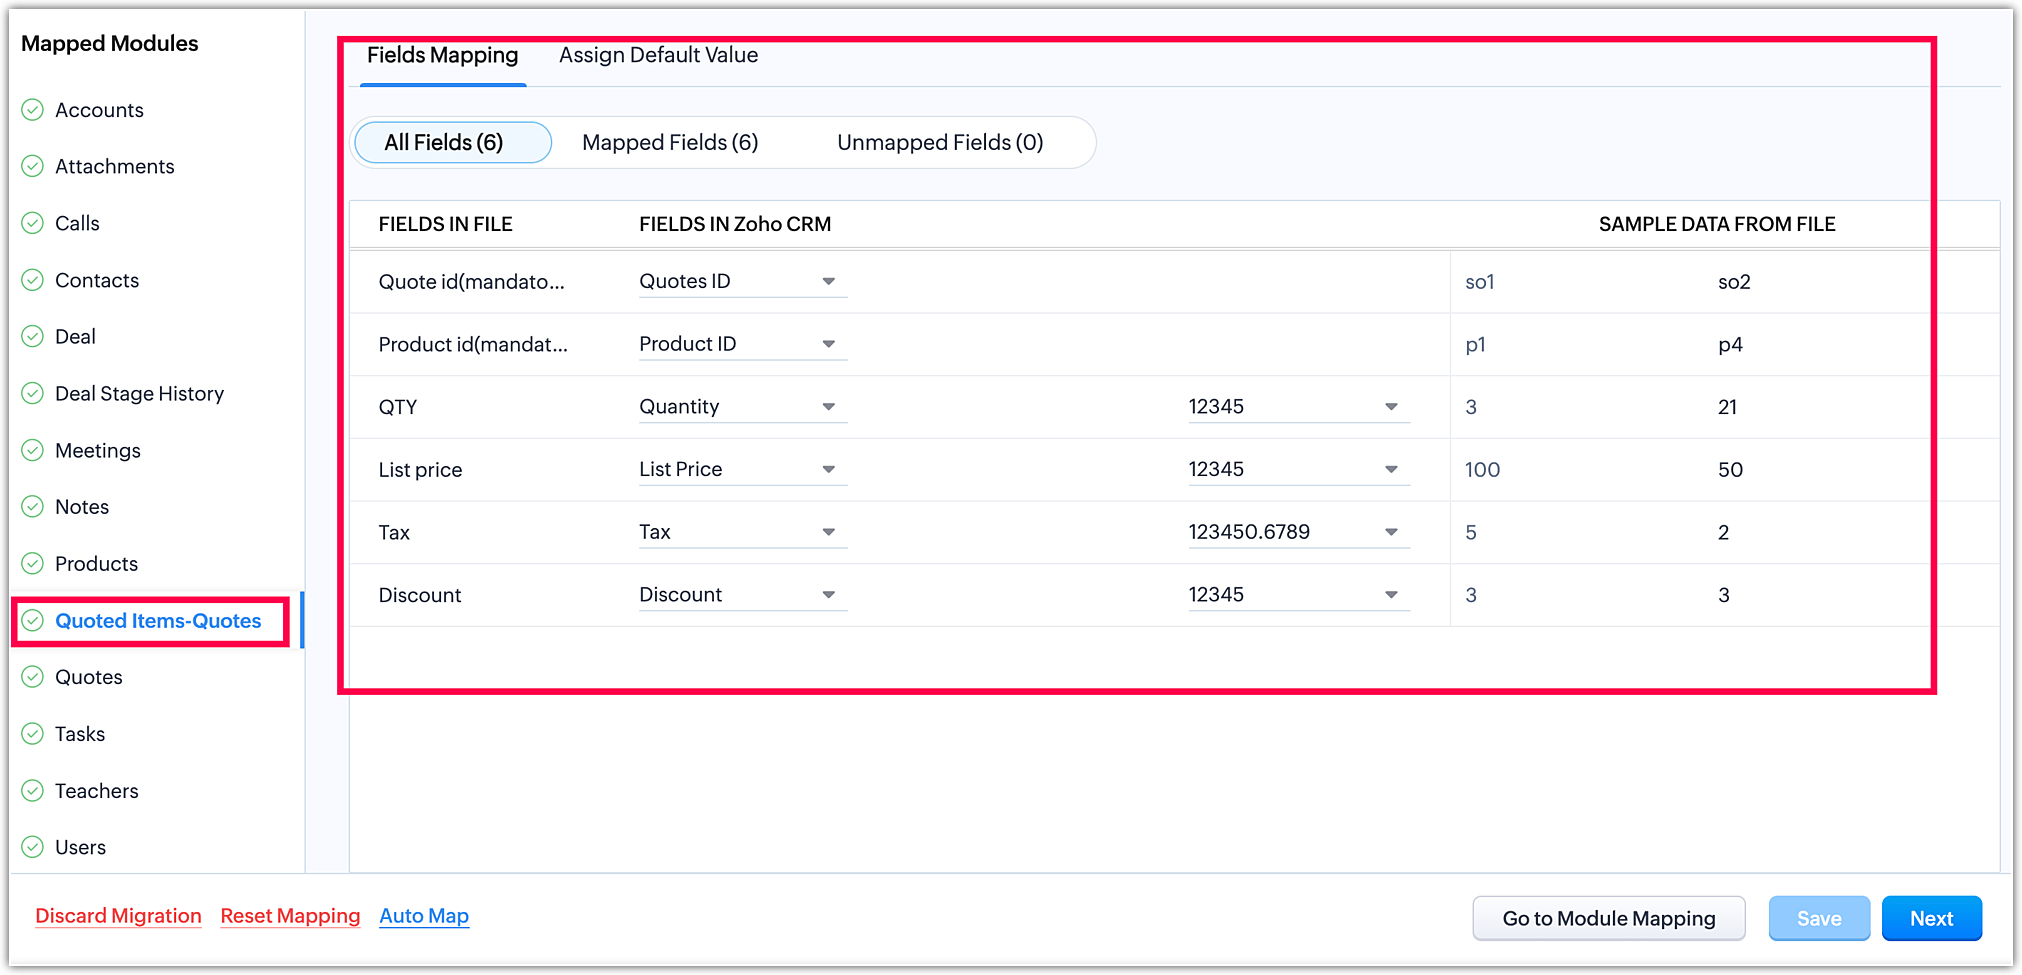
Task: Click the checkmark icon next to Users
Action: 33,847
